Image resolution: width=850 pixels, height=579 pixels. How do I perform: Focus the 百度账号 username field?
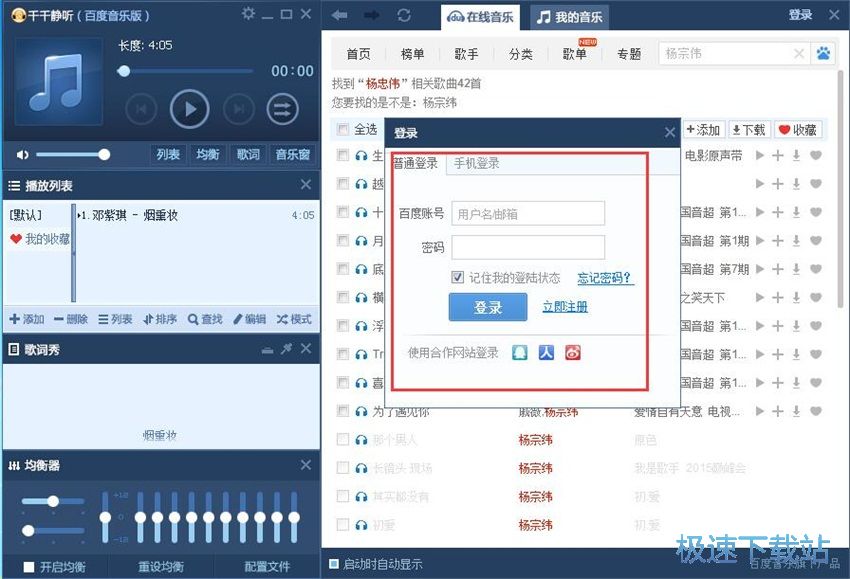click(x=528, y=214)
